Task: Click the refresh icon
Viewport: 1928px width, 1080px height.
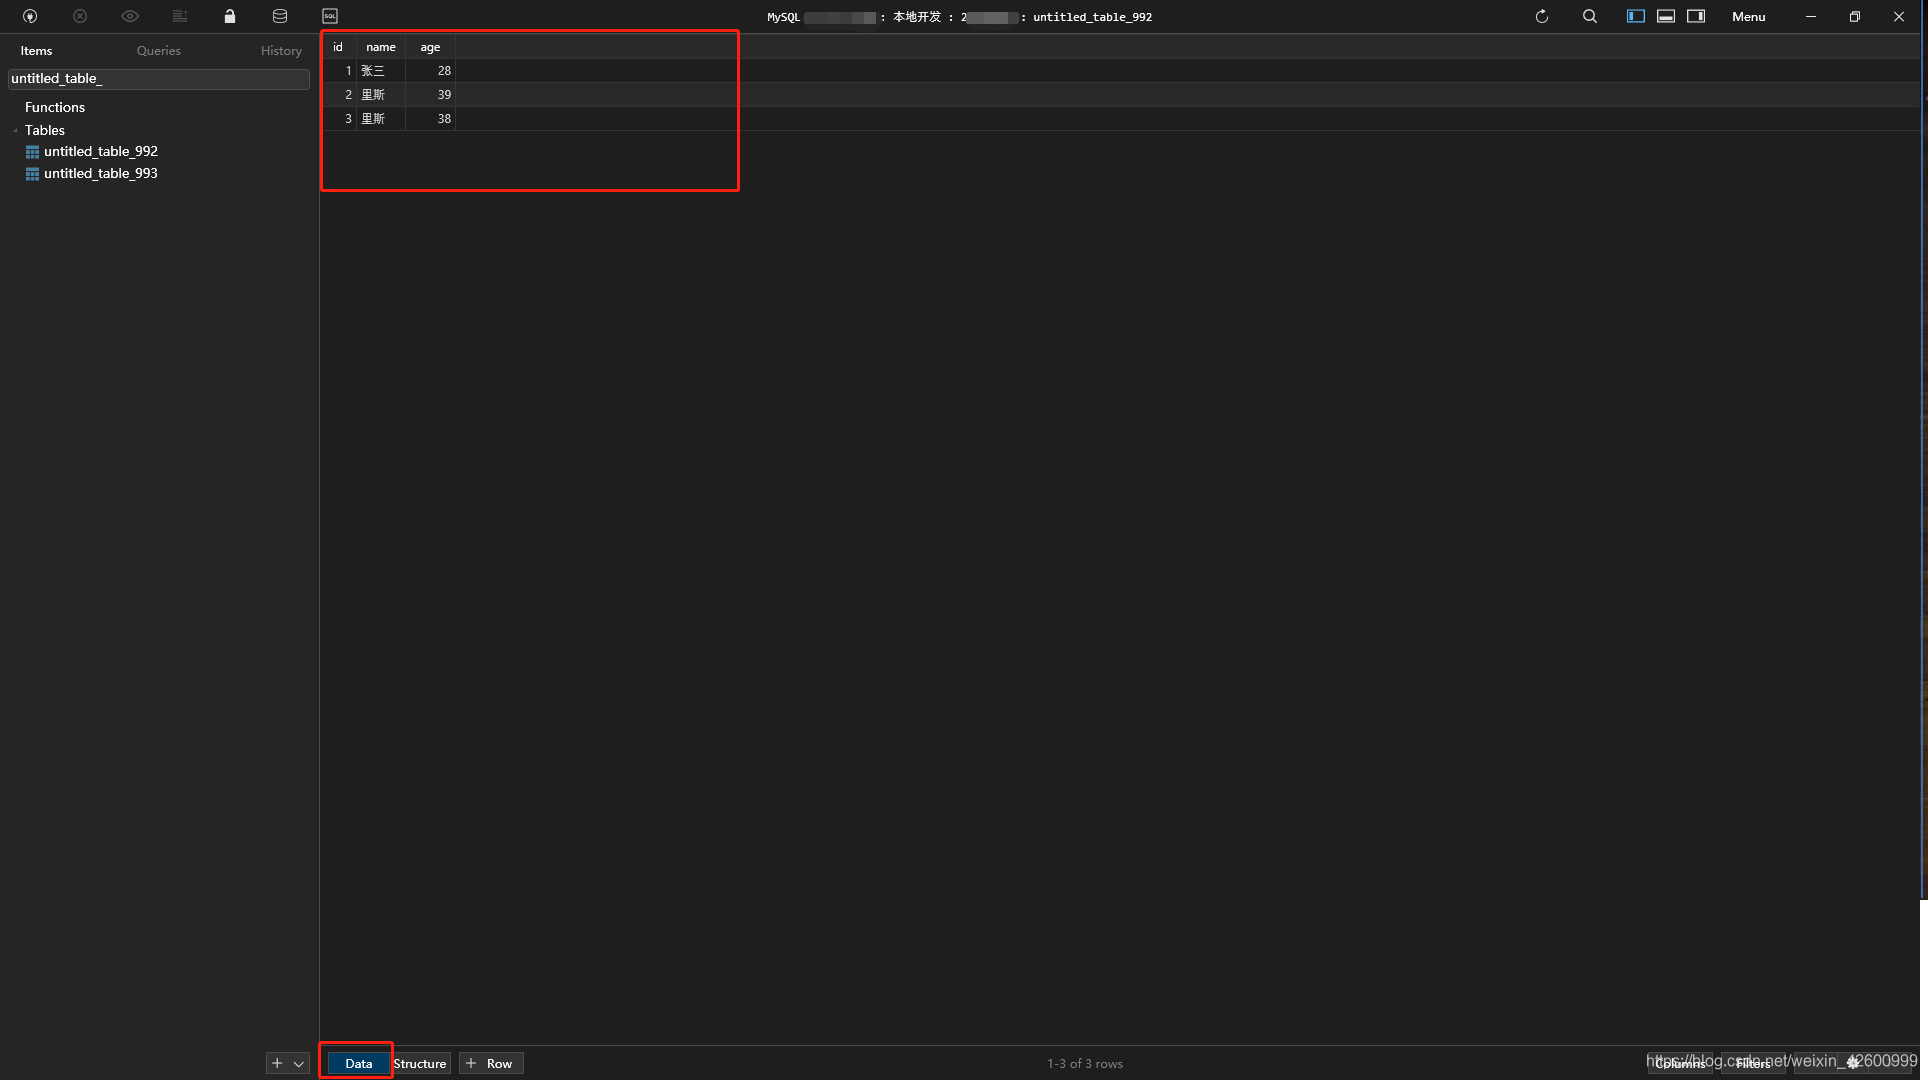Action: click(x=1542, y=16)
